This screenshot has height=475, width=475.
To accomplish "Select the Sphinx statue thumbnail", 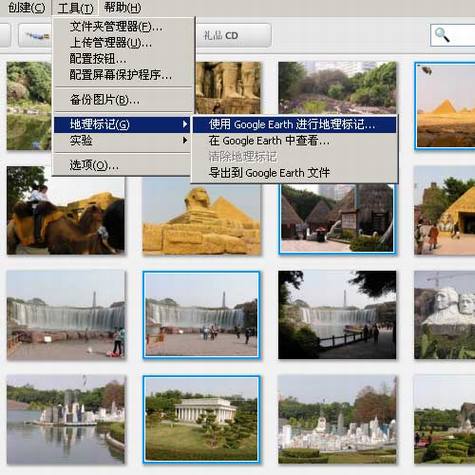I will [202, 217].
